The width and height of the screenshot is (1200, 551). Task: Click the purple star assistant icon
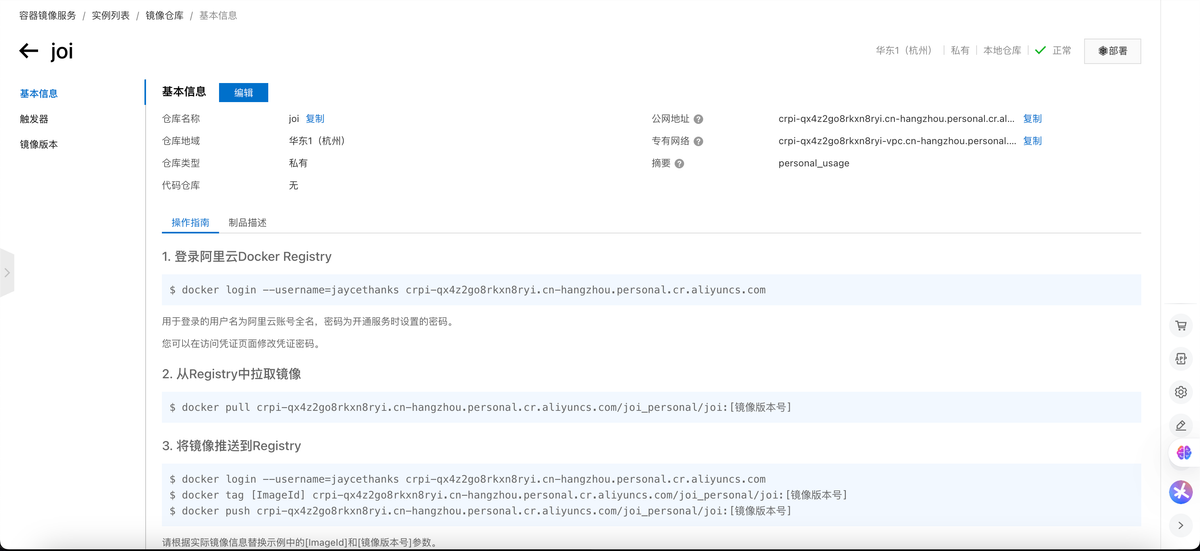pyautogui.click(x=1181, y=491)
